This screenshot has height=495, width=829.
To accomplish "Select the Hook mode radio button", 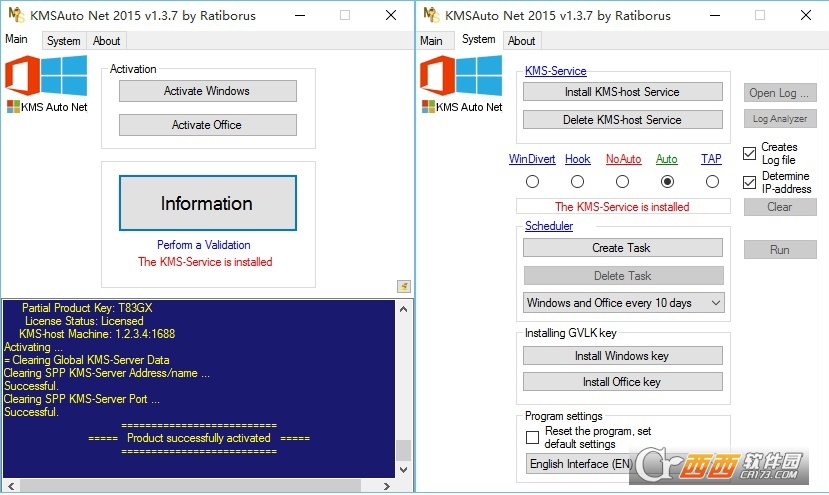I will [x=577, y=182].
